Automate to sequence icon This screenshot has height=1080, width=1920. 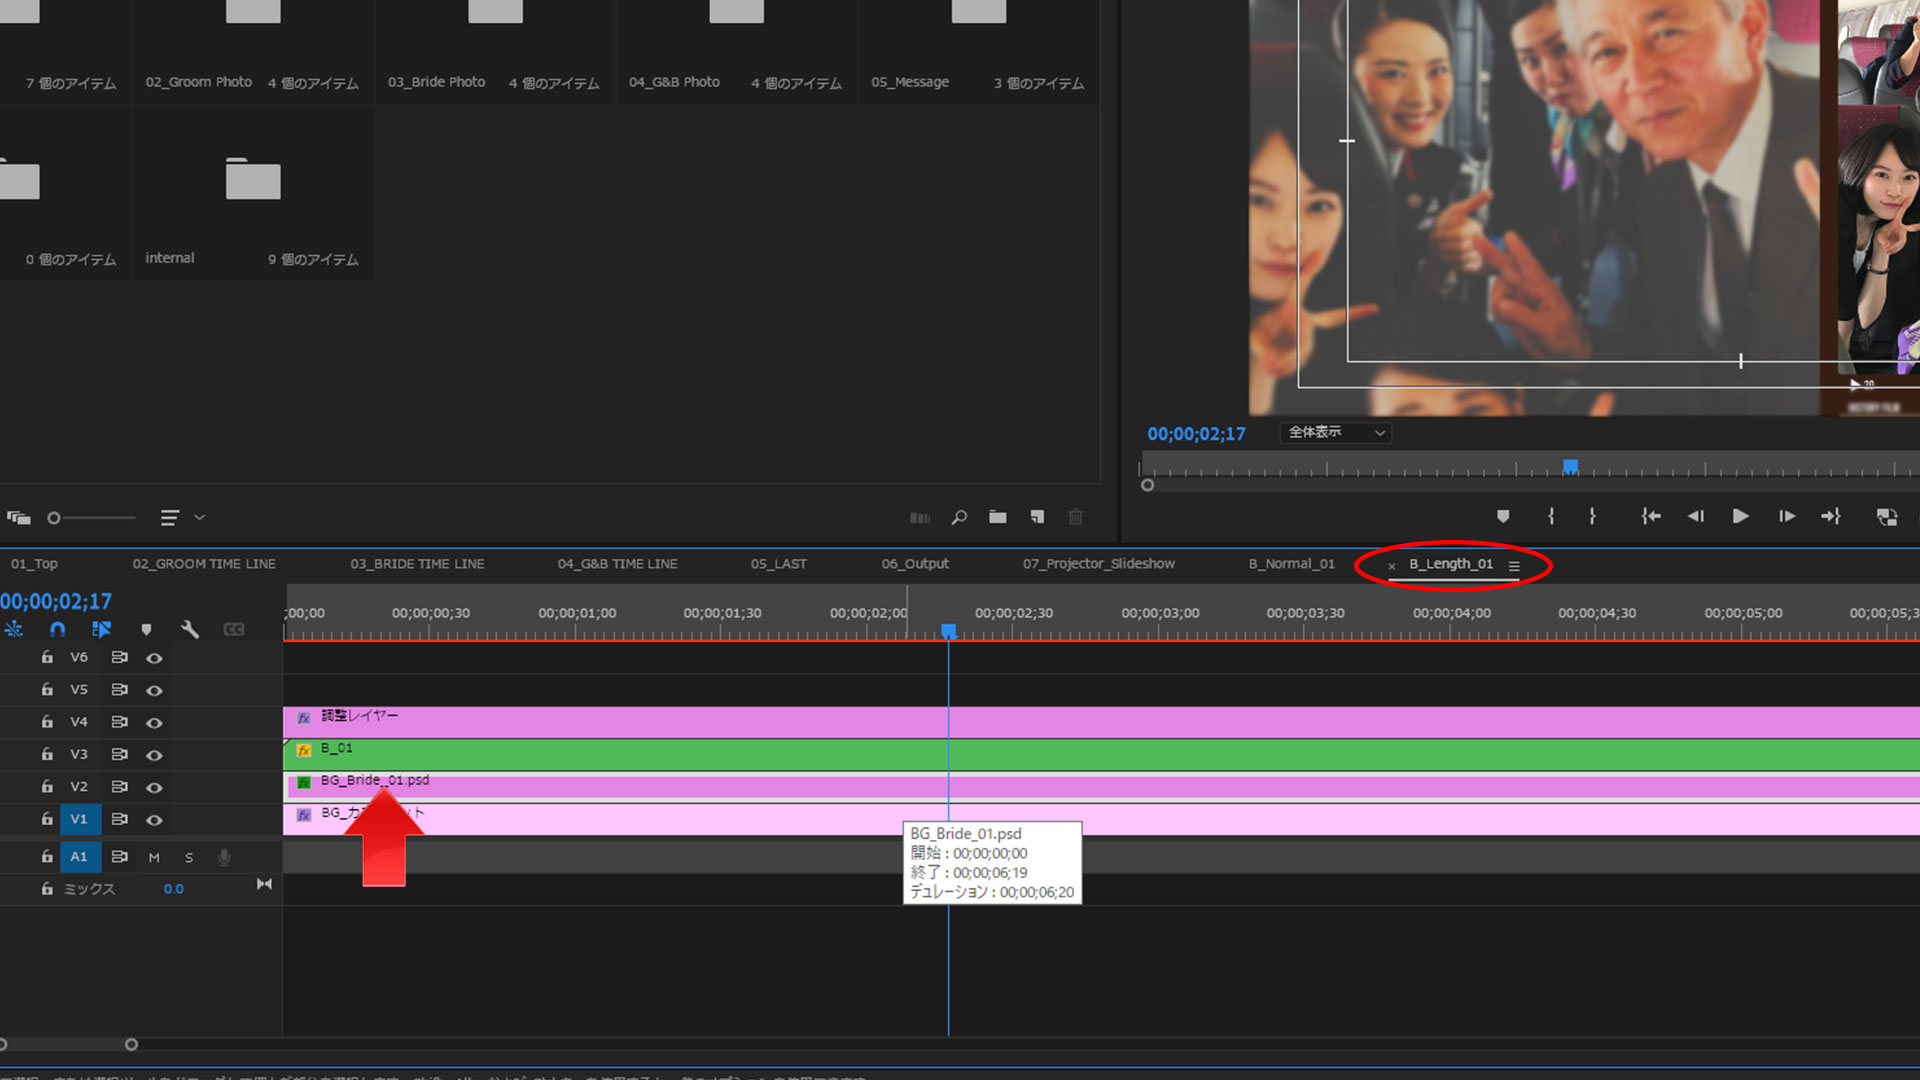pos(920,518)
